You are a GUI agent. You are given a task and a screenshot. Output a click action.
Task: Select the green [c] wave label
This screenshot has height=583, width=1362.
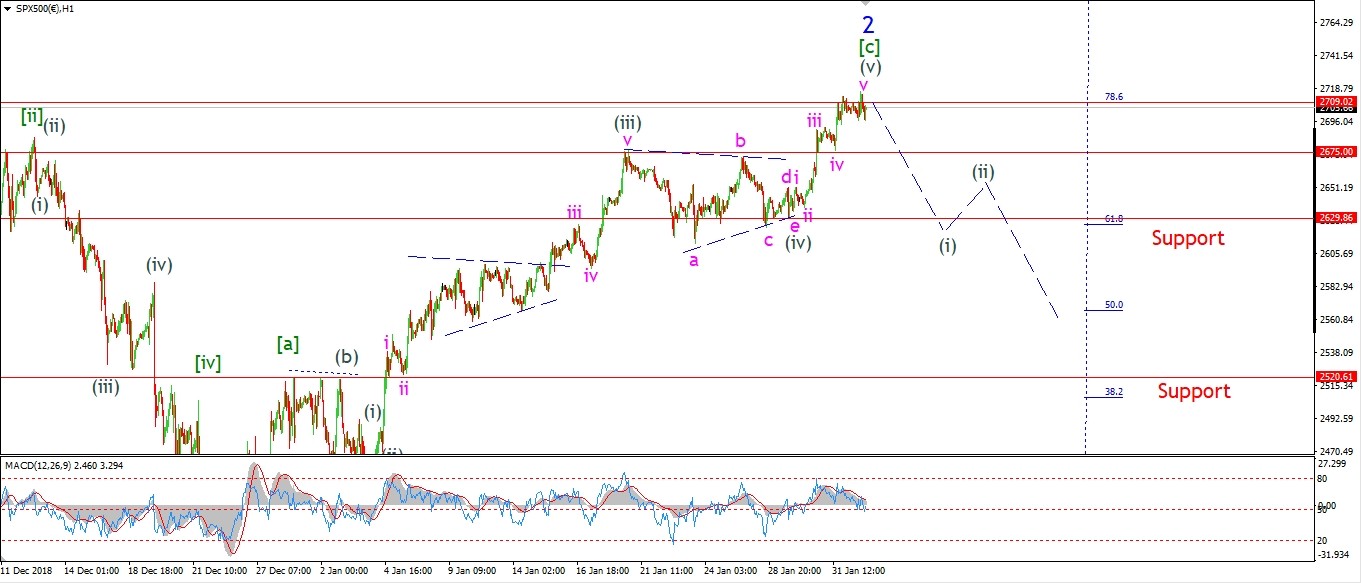click(868, 47)
